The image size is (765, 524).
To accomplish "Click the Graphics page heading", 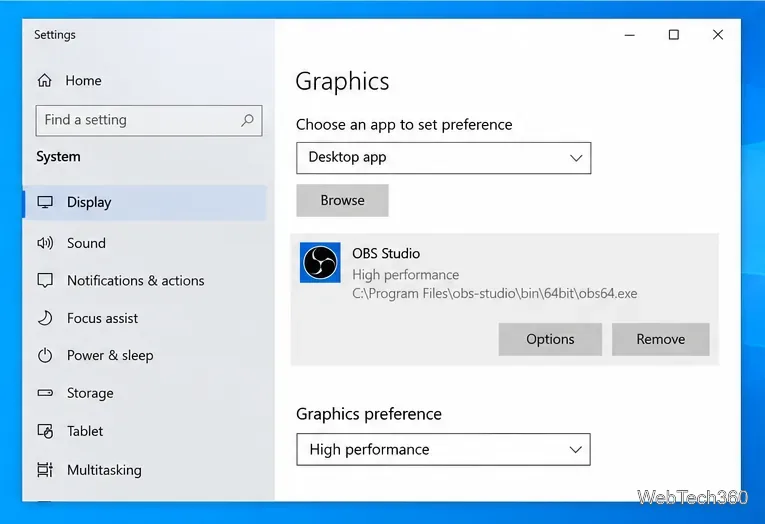I will tap(342, 81).
